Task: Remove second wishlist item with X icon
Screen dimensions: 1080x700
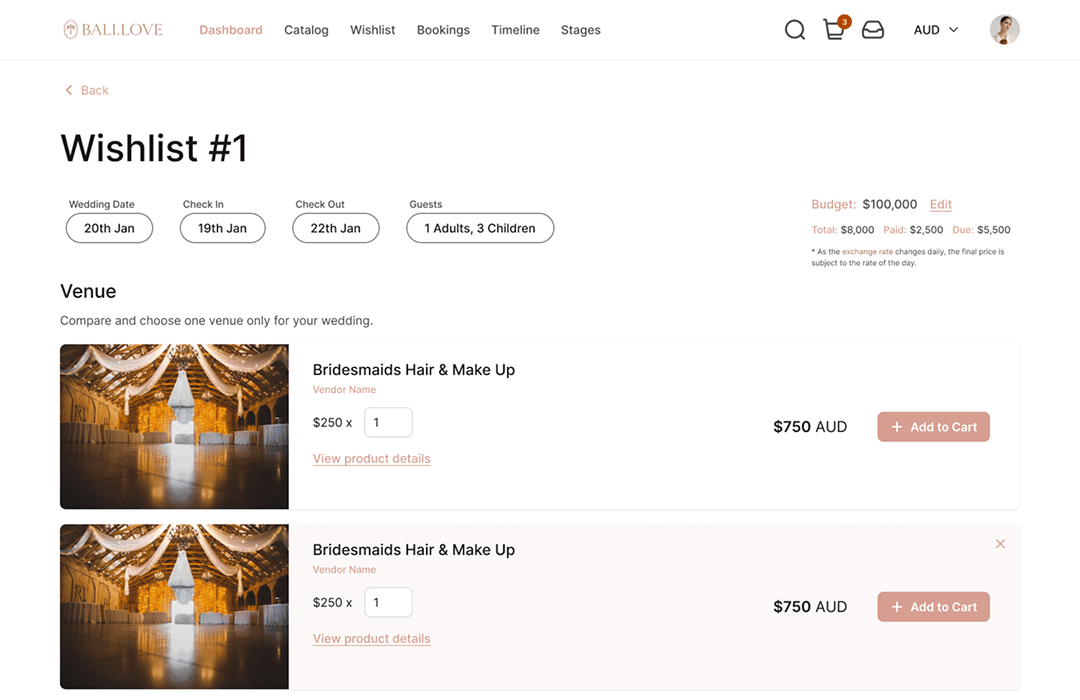Action: [1000, 544]
